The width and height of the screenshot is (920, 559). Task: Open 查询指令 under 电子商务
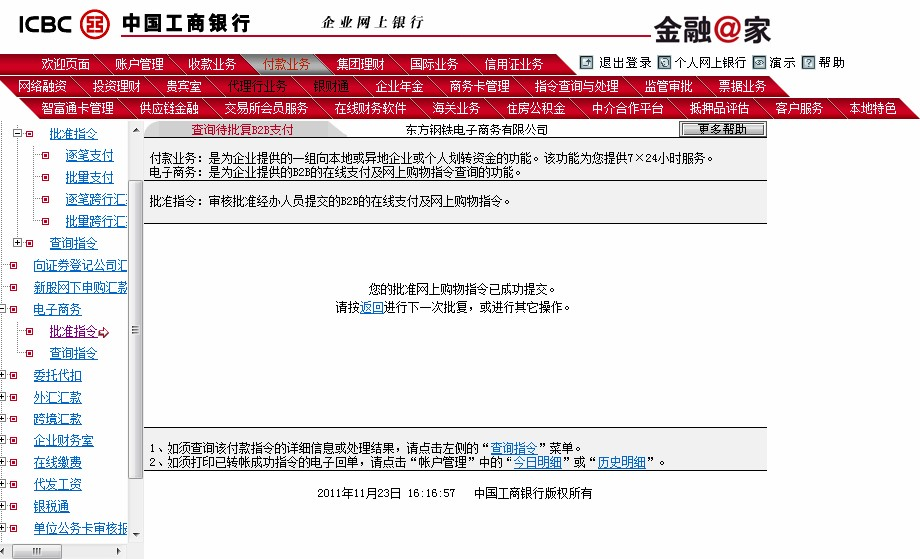point(73,353)
